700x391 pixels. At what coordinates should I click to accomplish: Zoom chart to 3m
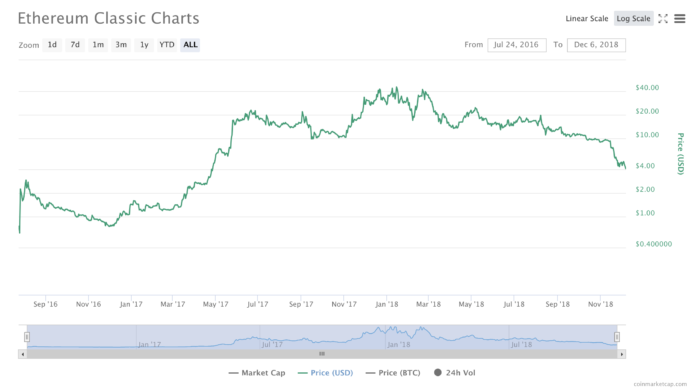[121, 45]
